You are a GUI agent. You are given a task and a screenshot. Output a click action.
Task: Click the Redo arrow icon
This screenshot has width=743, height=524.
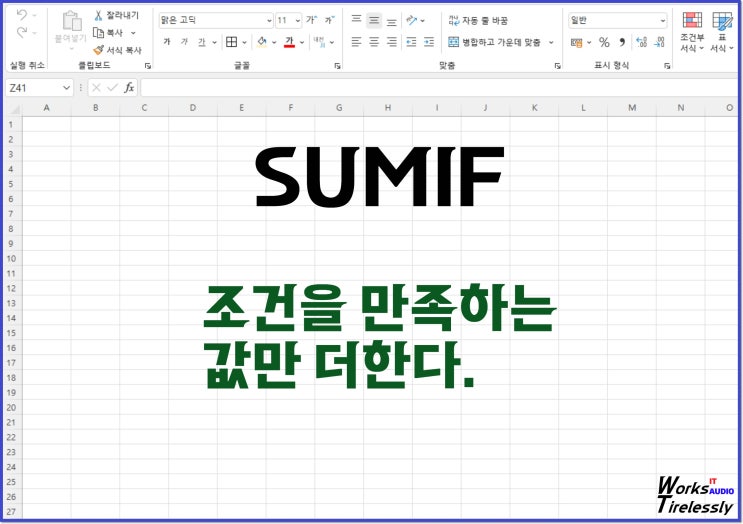coord(22,32)
